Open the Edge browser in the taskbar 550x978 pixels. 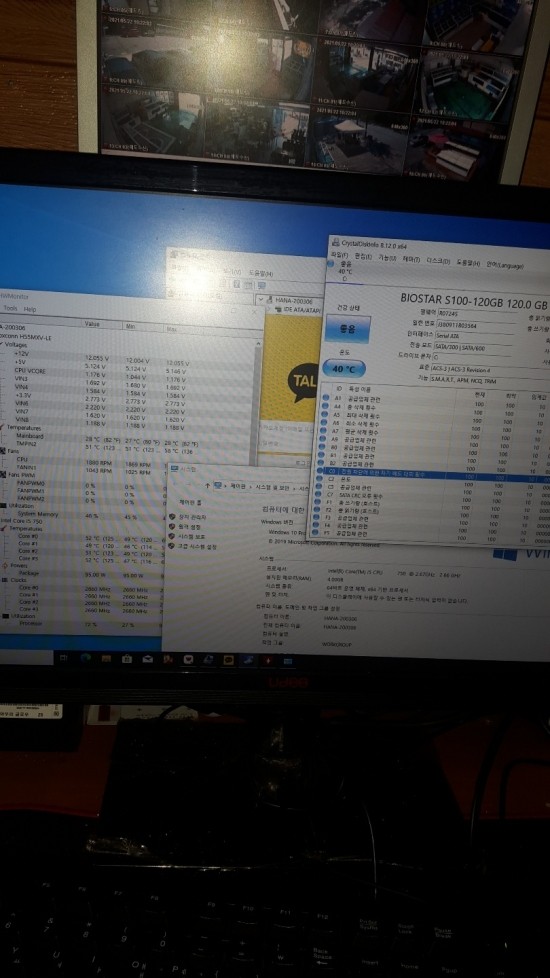[85, 658]
